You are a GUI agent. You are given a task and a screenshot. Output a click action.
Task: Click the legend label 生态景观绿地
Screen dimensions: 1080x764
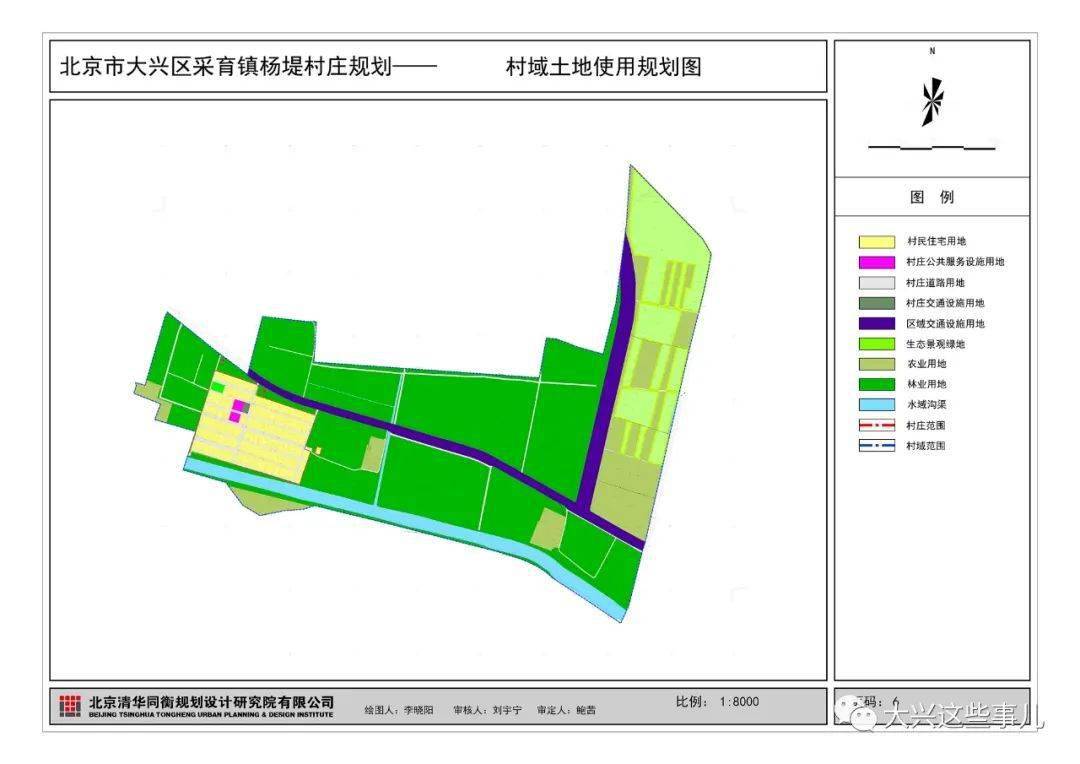(935, 344)
